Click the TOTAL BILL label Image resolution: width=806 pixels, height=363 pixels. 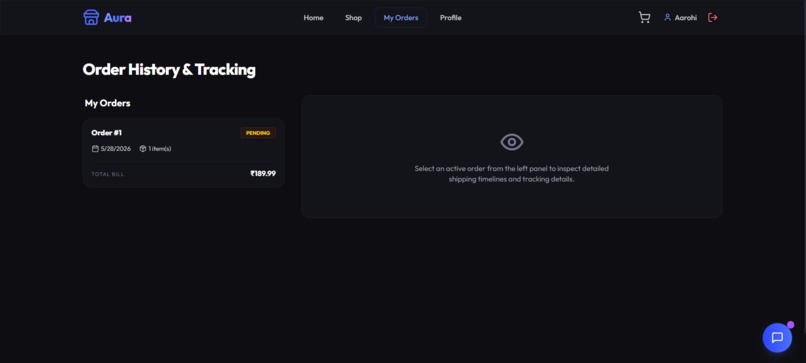[108, 174]
